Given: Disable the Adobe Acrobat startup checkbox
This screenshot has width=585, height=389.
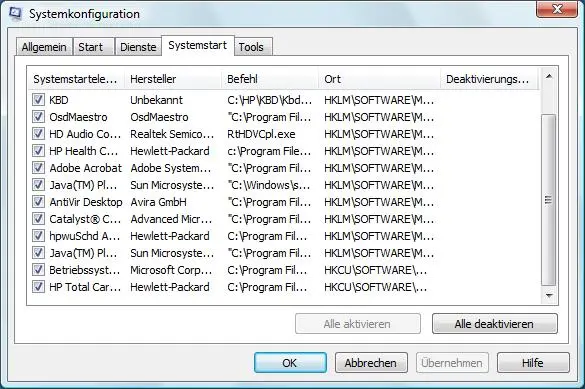Looking at the screenshot, I should point(38,167).
